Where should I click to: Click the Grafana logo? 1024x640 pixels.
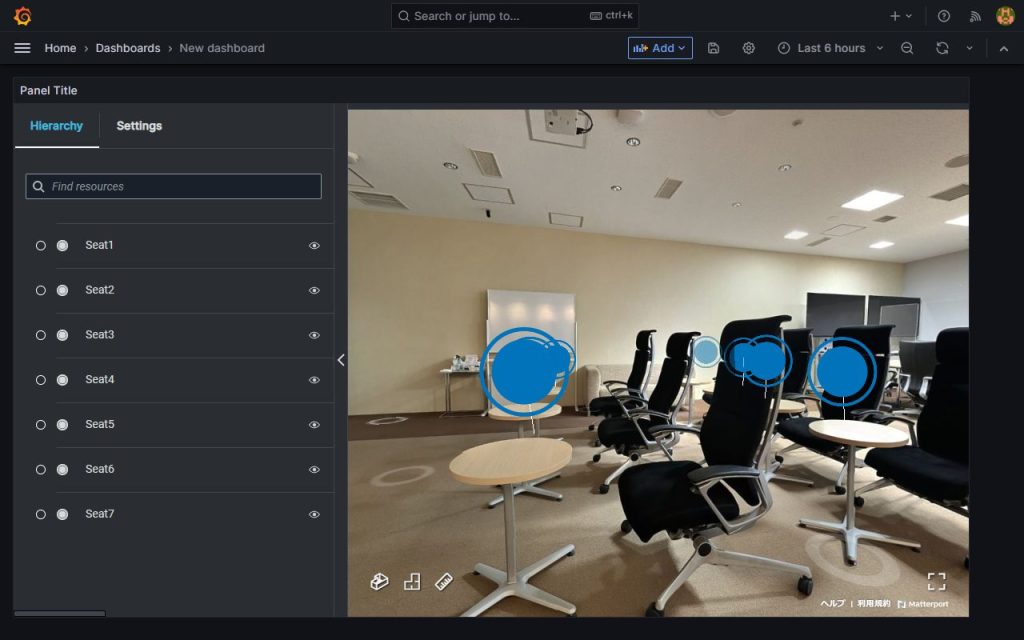pos(23,16)
